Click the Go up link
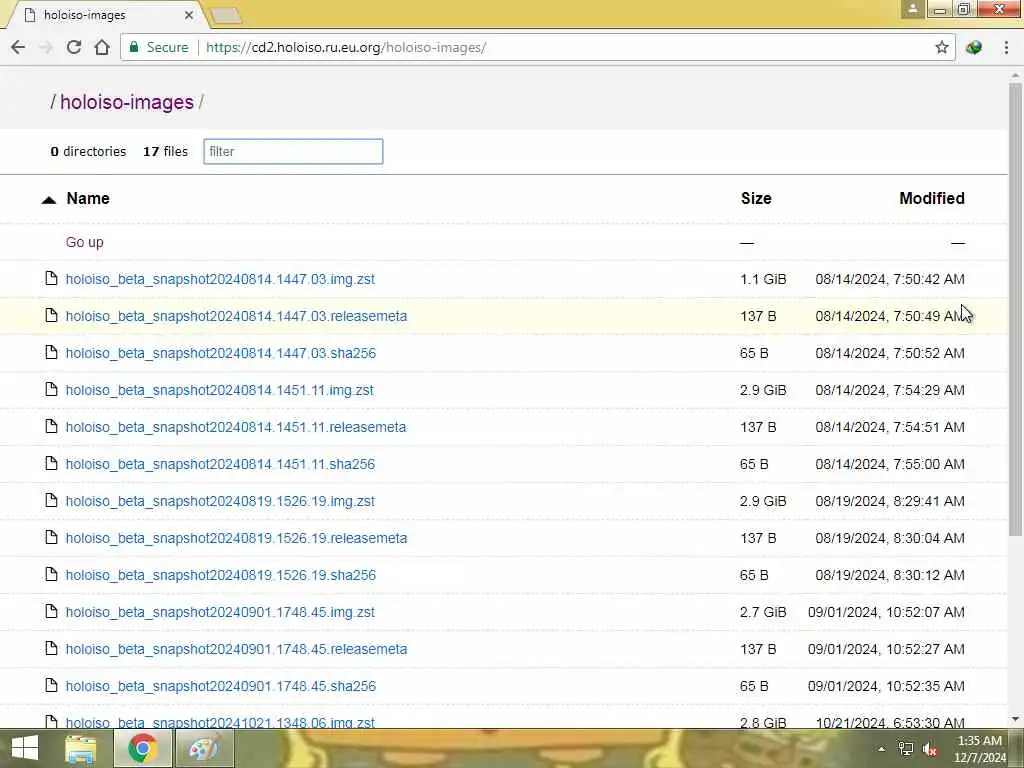The width and height of the screenshot is (1024, 768). click(84, 242)
